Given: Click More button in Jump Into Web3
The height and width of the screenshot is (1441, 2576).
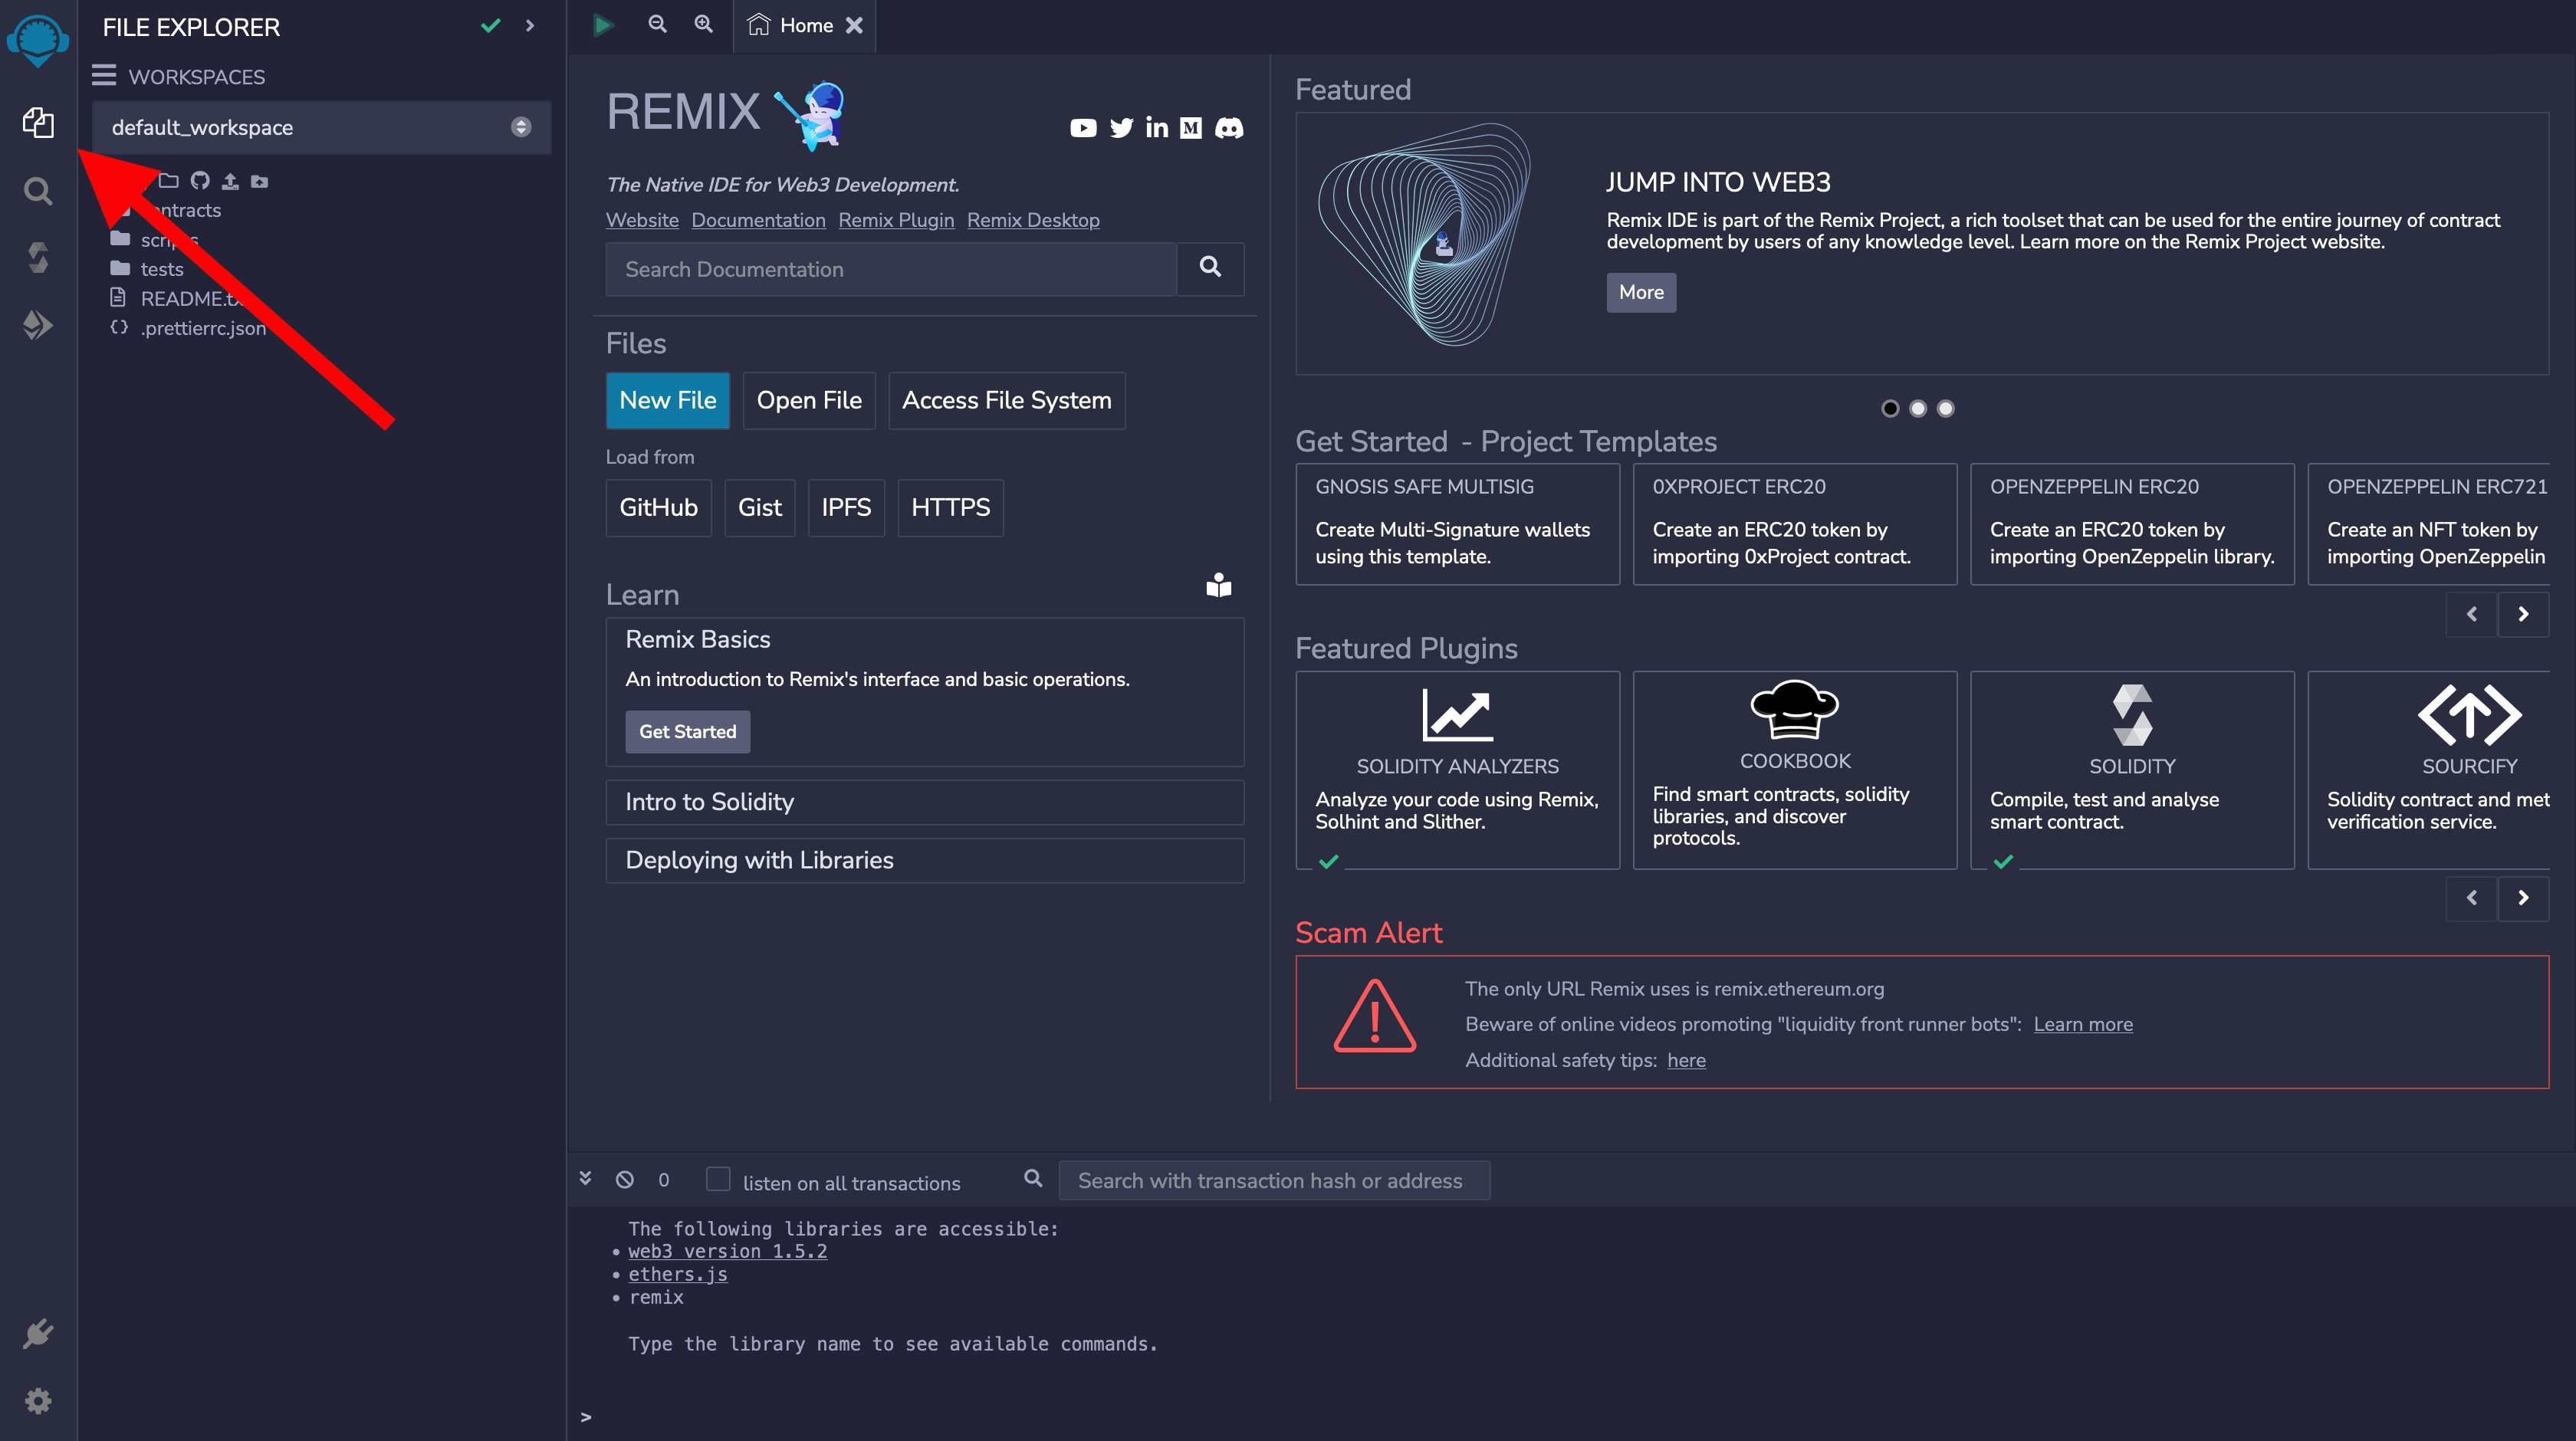Looking at the screenshot, I should tap(1641, 292).
